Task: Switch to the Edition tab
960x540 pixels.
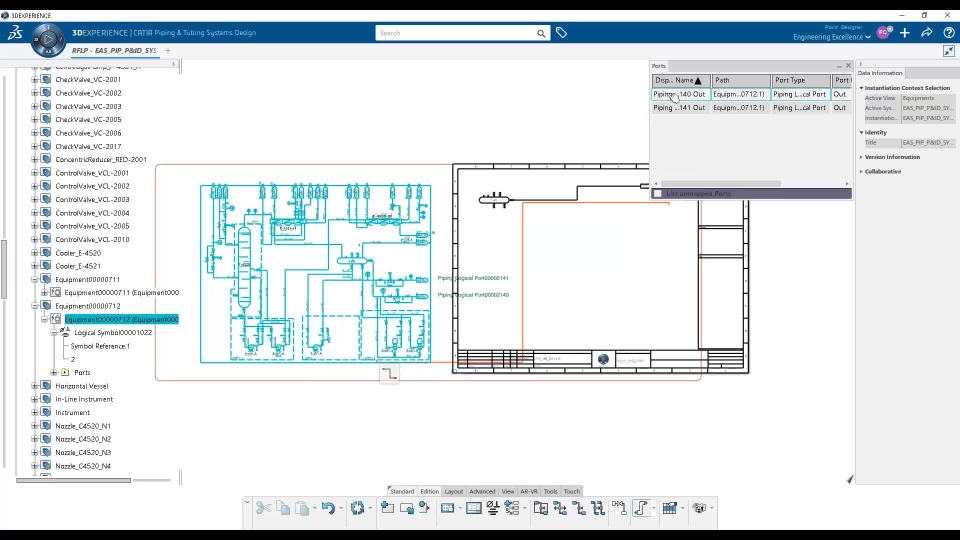Action: click(x=429, y=492)
